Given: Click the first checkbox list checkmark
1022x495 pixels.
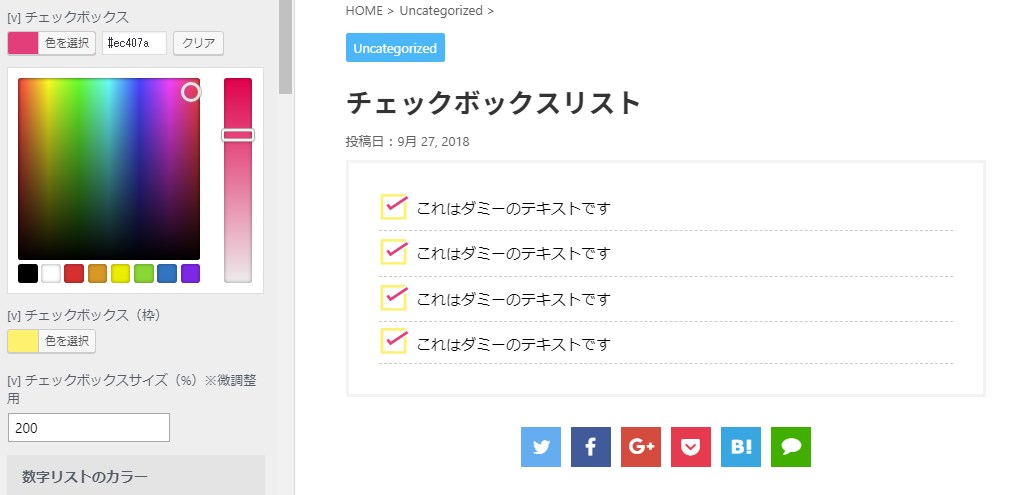Looking at the screenshot, I should [394, 206].
